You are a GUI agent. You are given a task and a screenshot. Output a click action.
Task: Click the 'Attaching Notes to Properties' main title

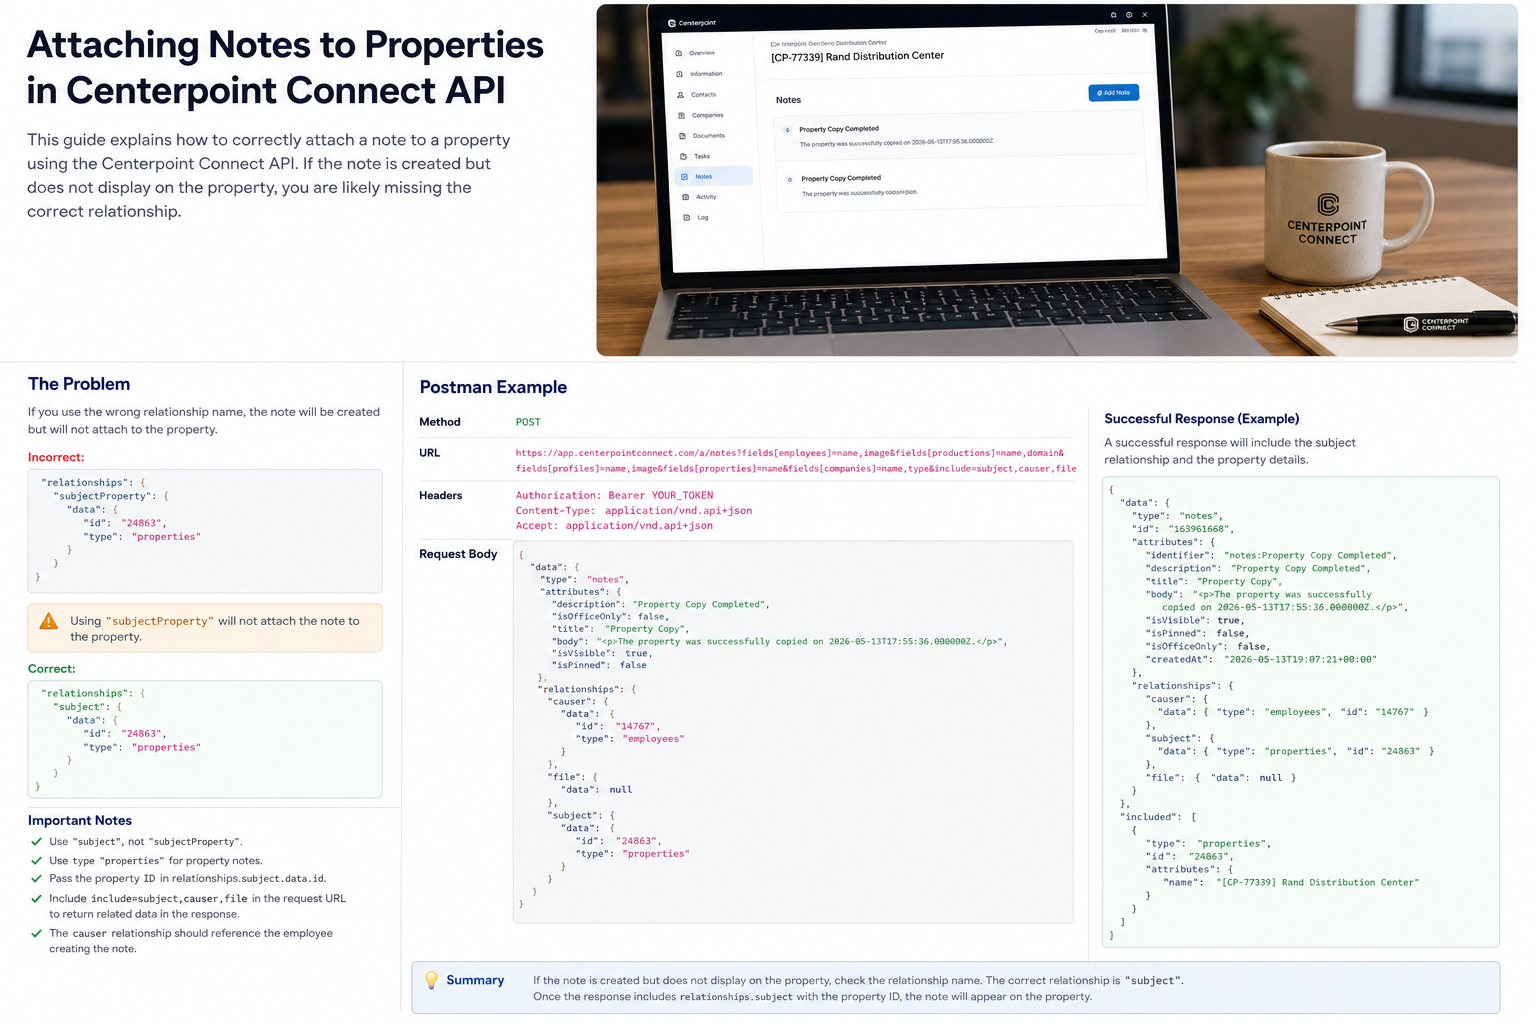point(285,68)
